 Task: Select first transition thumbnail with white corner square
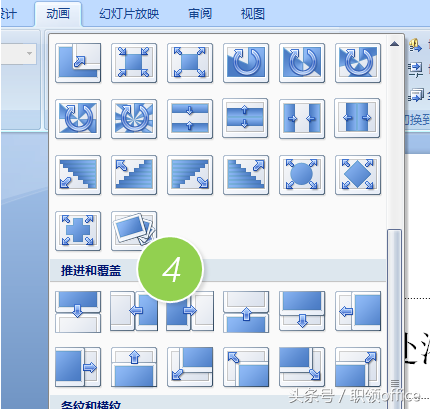[x=78, y=63]
